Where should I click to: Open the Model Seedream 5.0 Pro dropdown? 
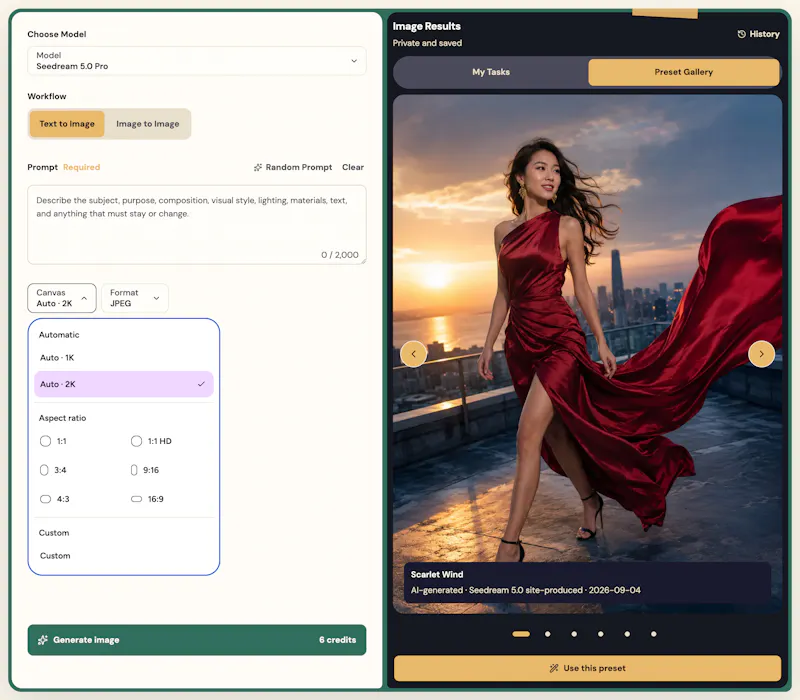[196, 61]
